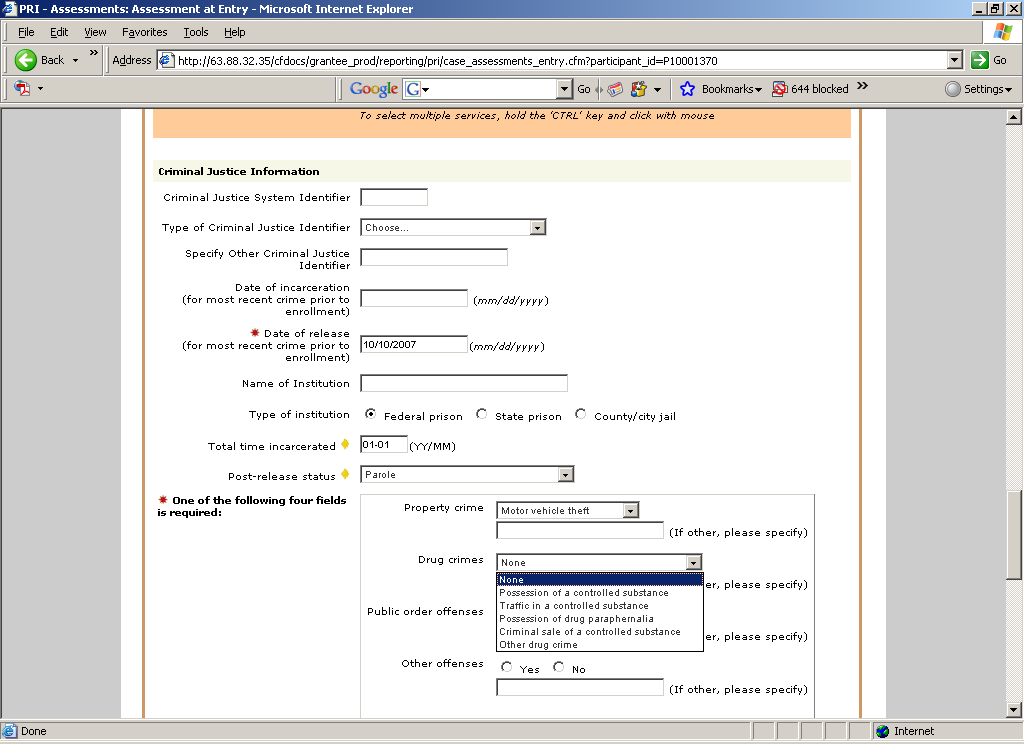The image size is (1024, 744).
Task: Open the View menu
Action: [95, 32]
